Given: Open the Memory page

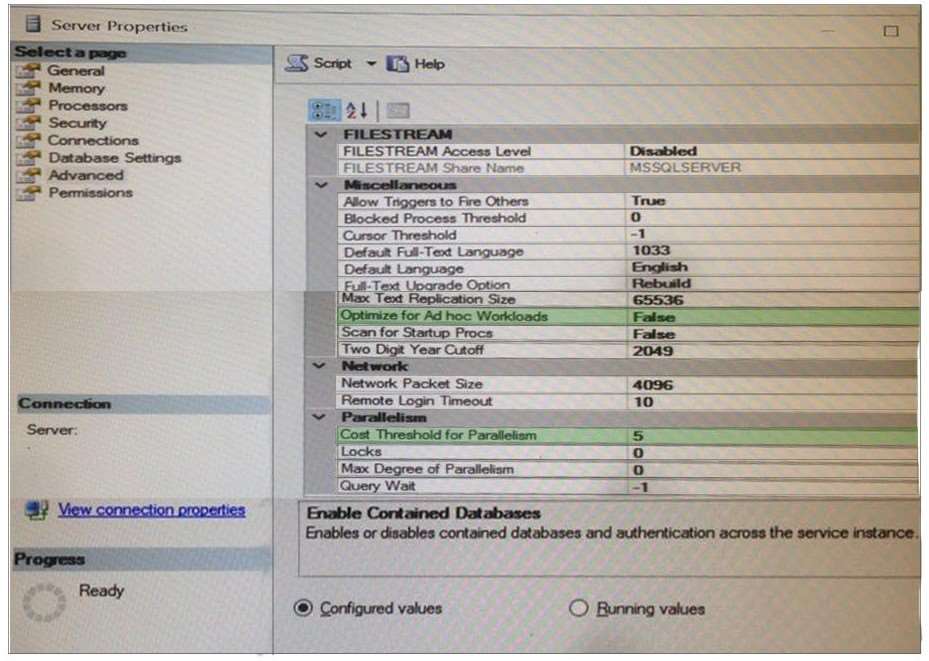Looking at the screenshot, I should (x=76, y=88).
